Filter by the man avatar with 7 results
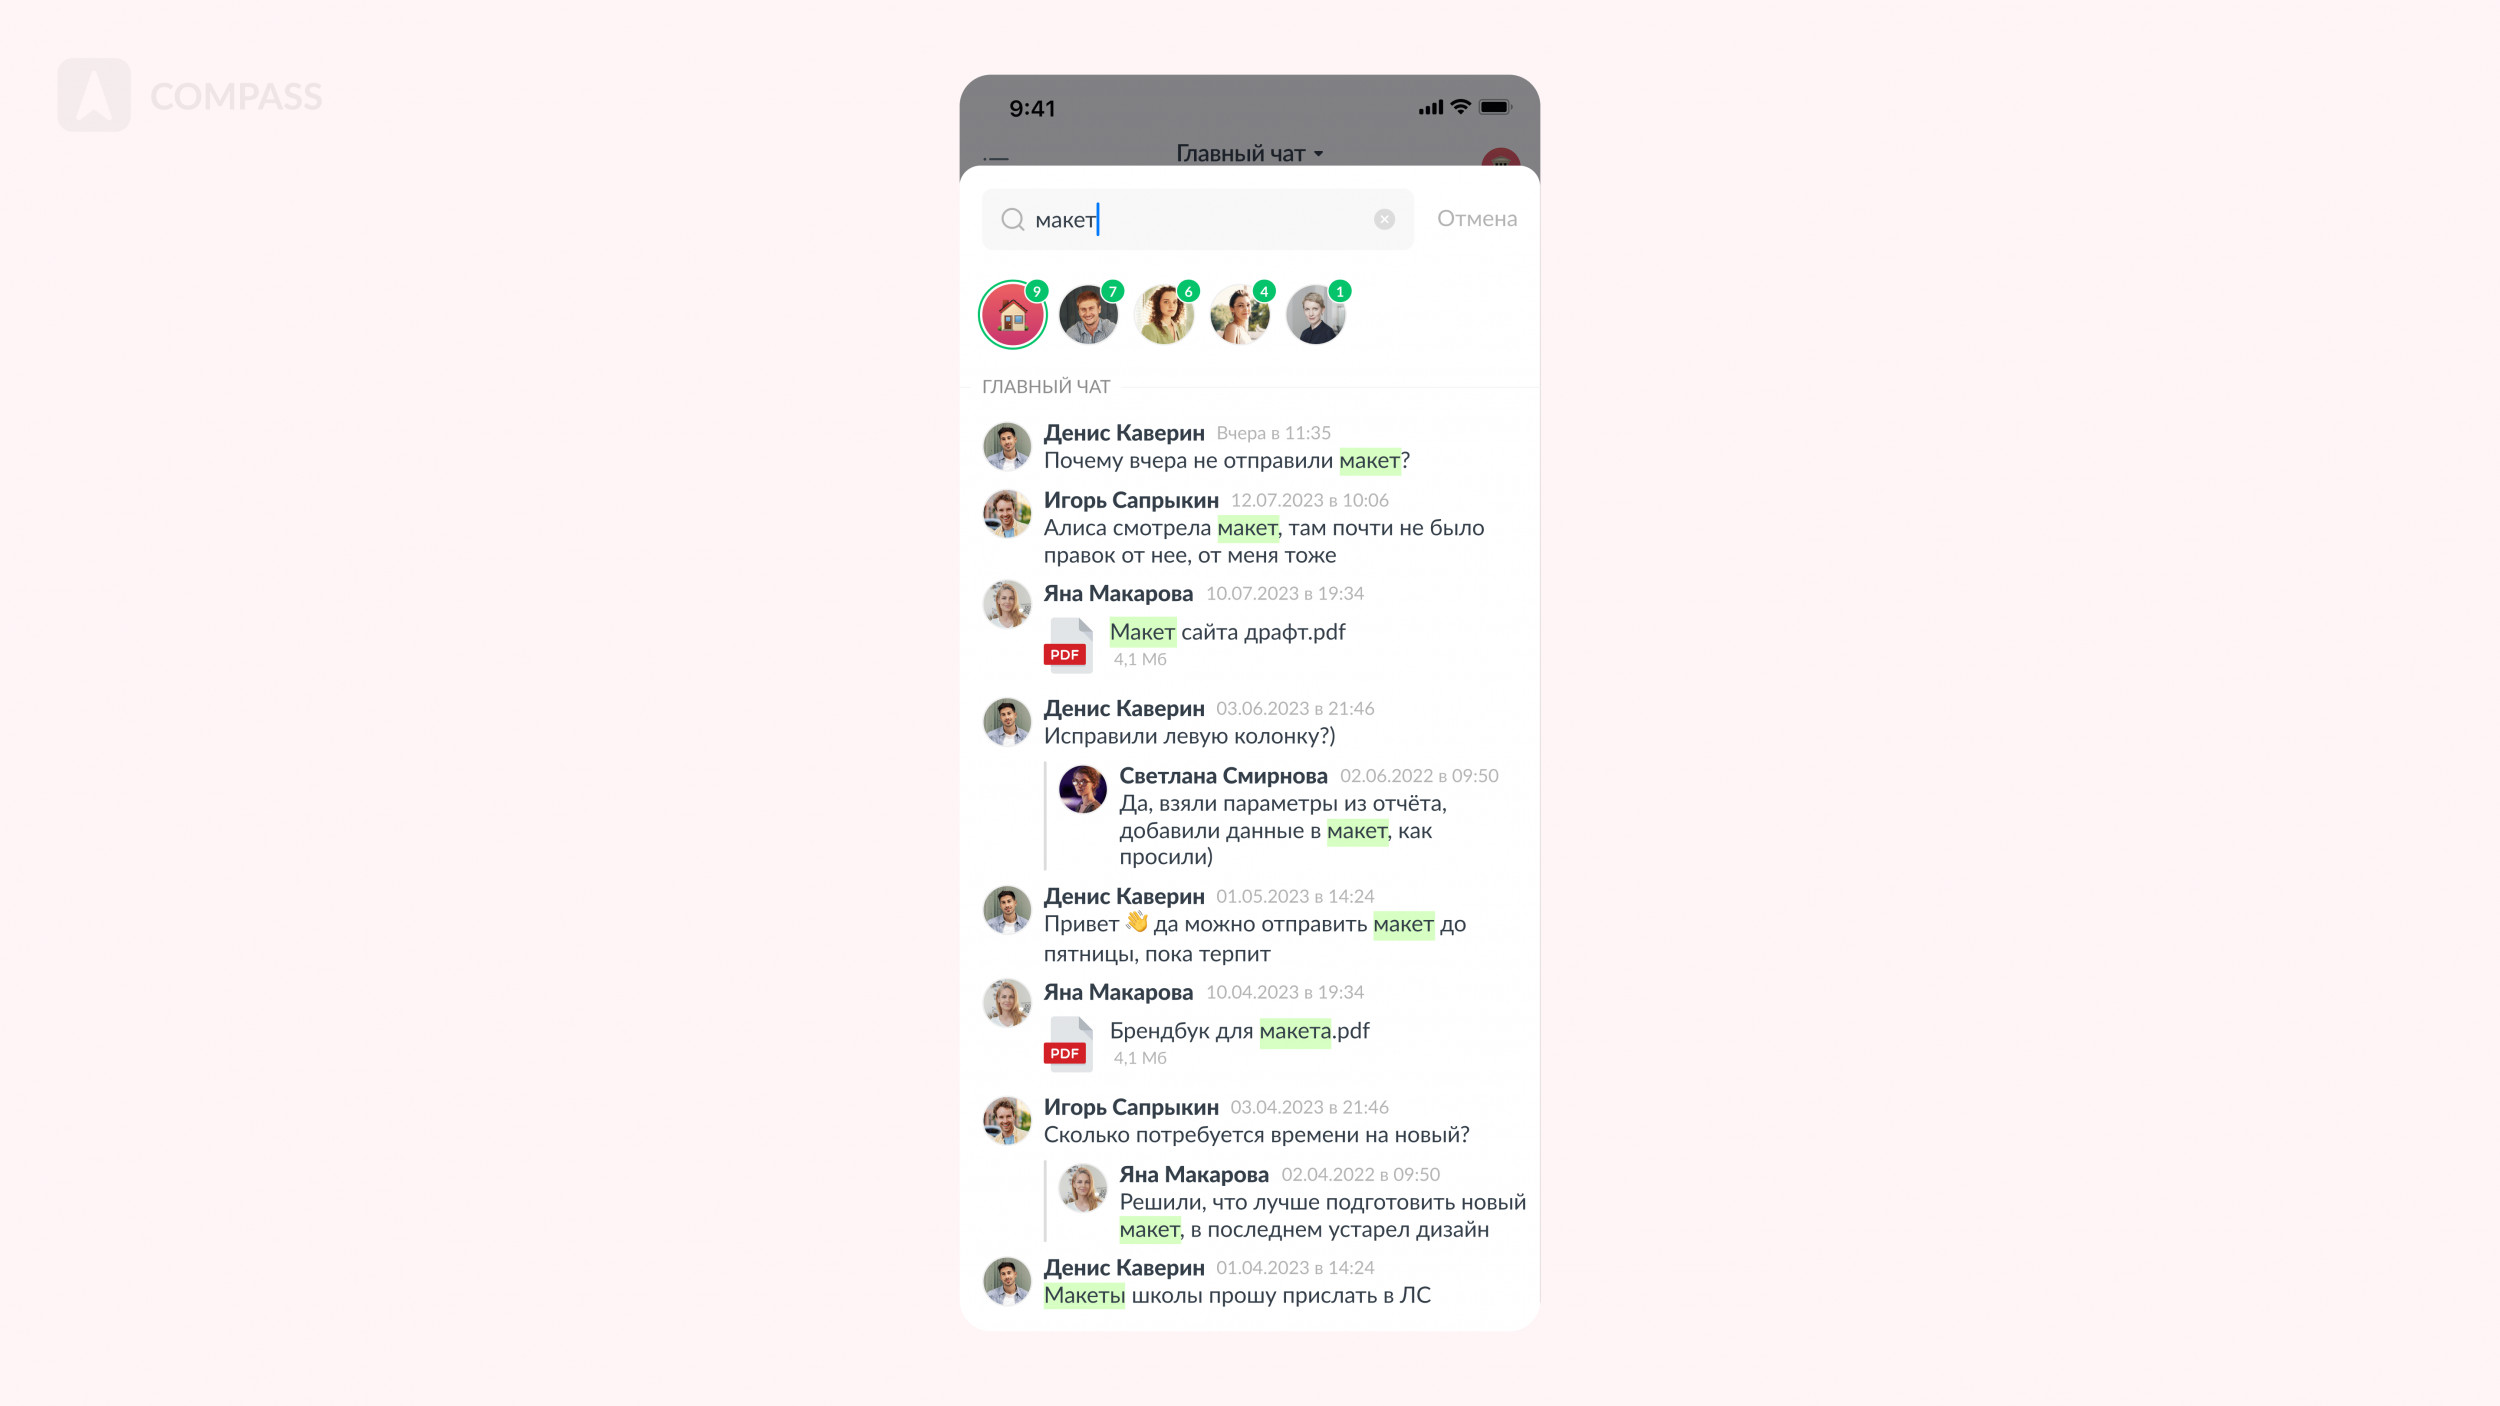Image resolution: width=2500 pixels, height=1406 pixels. click(x=1088, y=314)
